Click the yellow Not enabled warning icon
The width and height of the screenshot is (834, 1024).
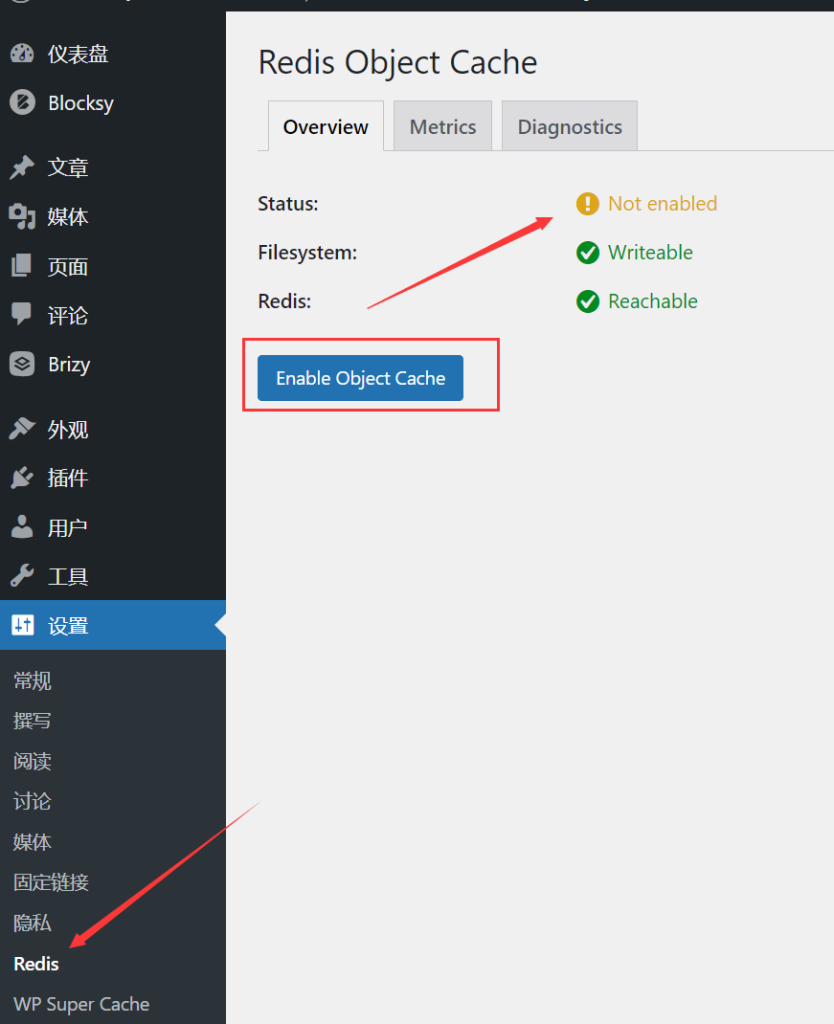[587, 204]
